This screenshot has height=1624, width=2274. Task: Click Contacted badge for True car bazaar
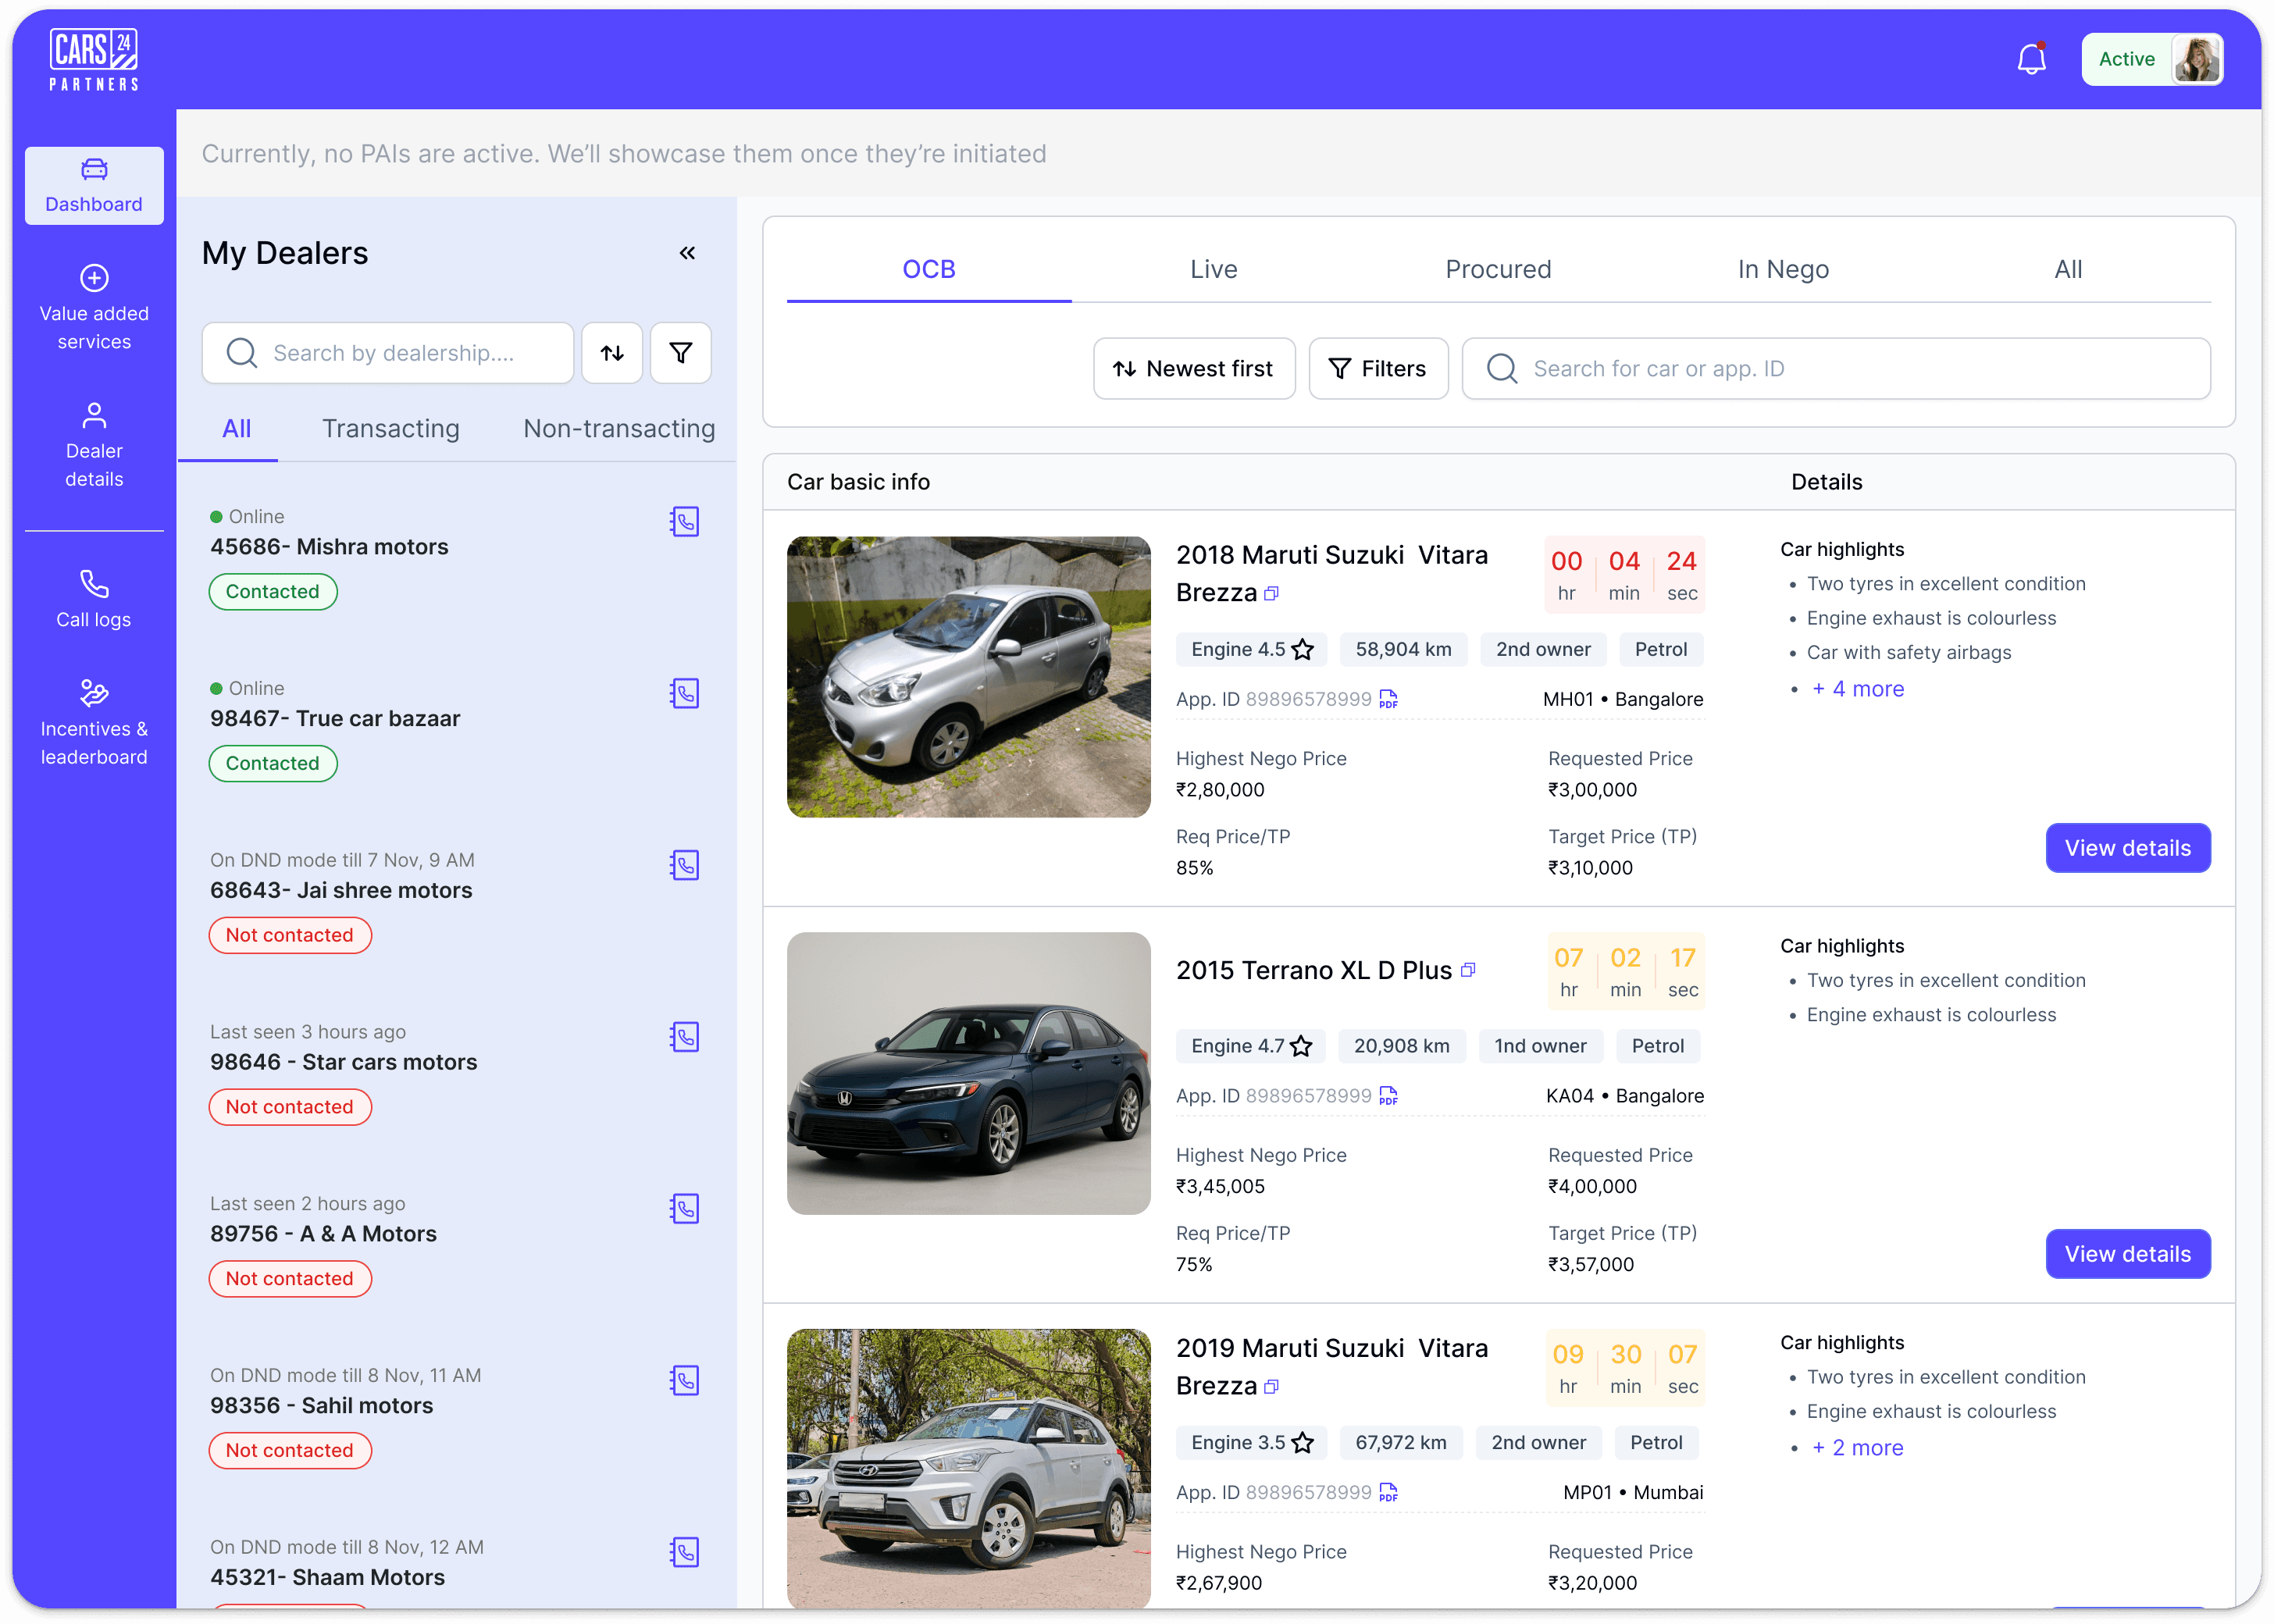[x=273, y=764]
